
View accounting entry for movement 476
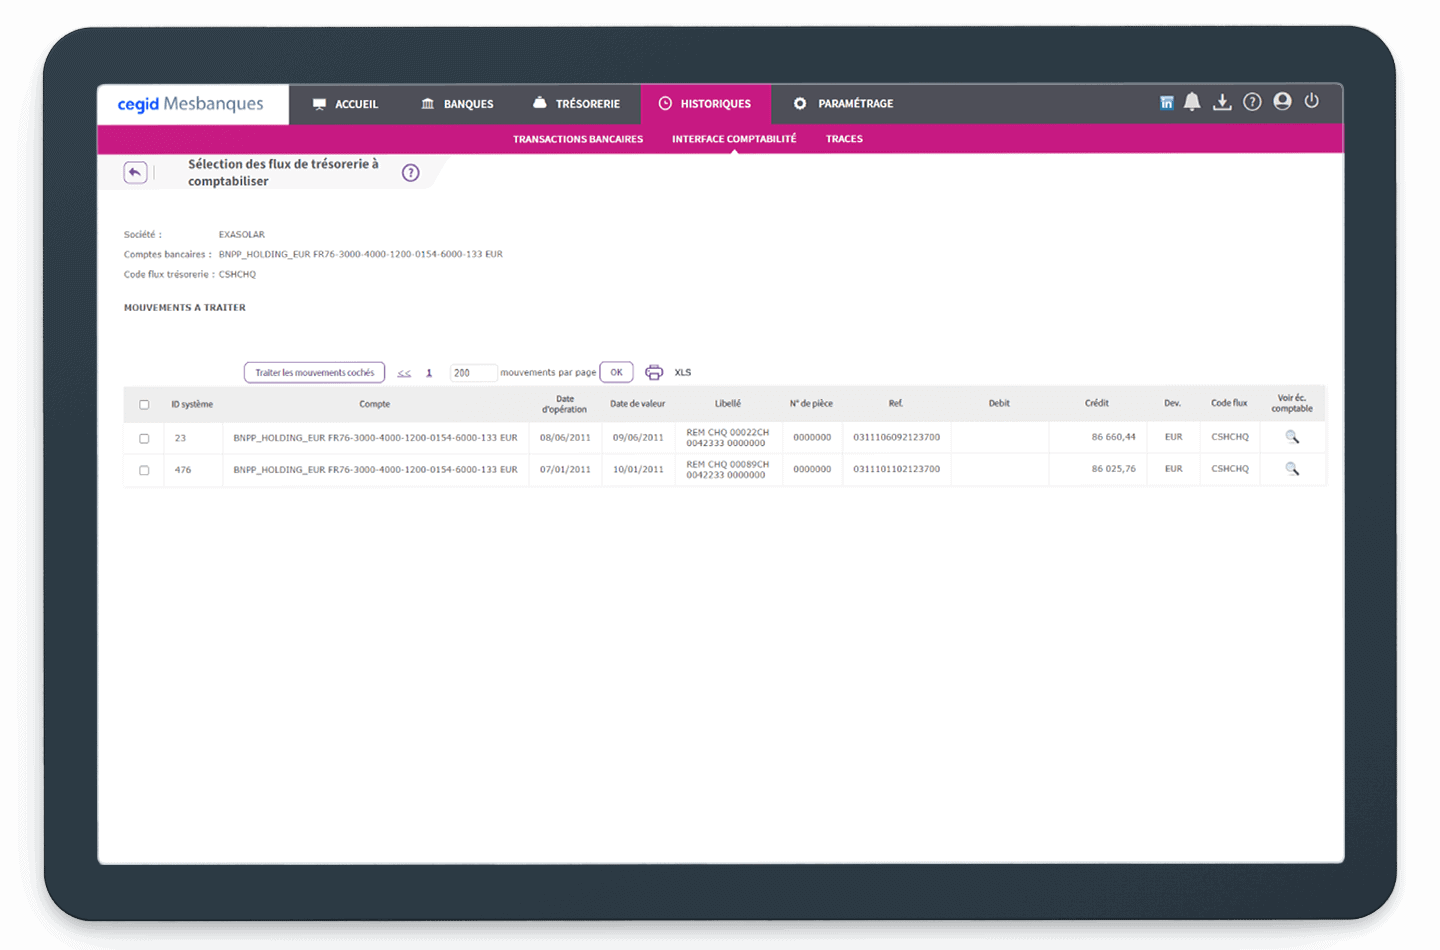tap(1292, 469)
